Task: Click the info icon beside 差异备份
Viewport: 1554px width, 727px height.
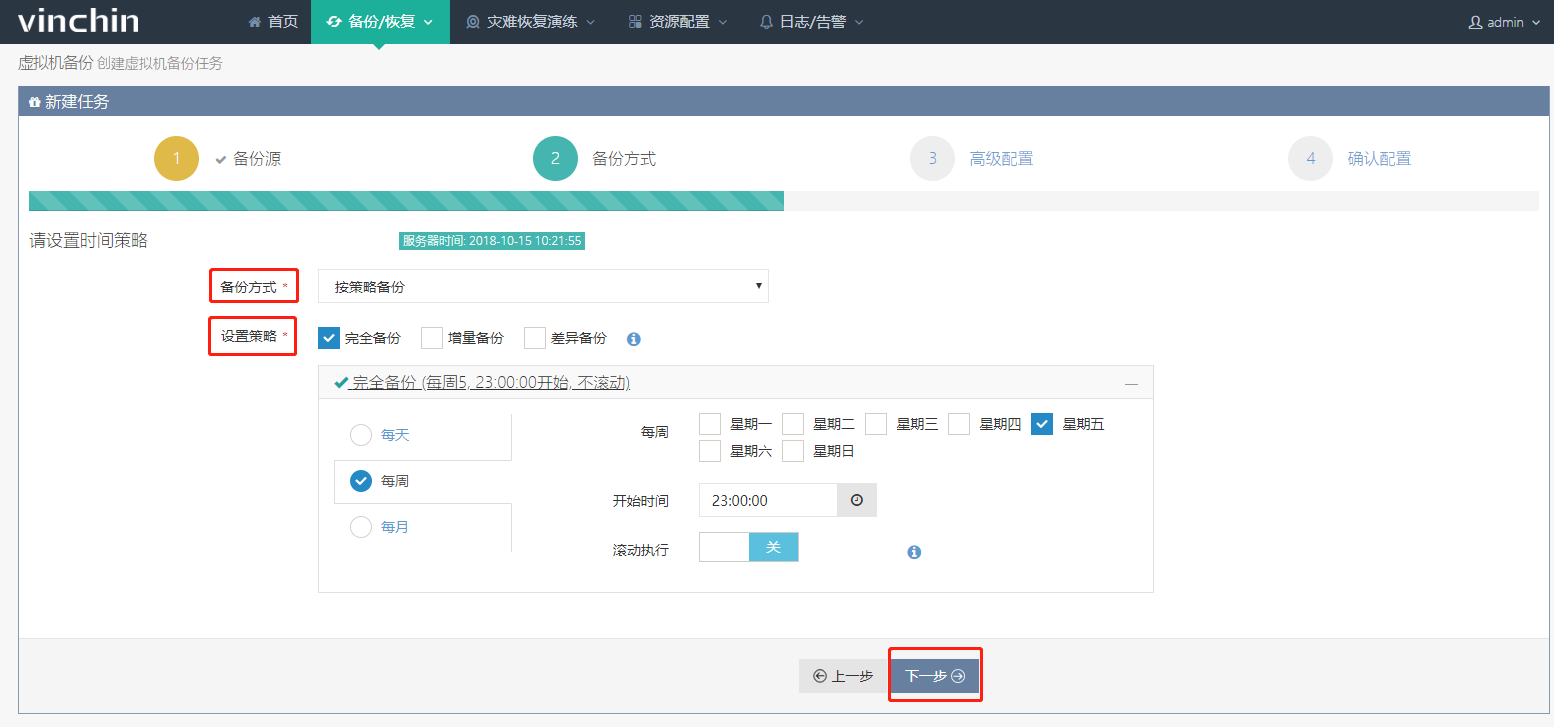Action: pos(633,339)
